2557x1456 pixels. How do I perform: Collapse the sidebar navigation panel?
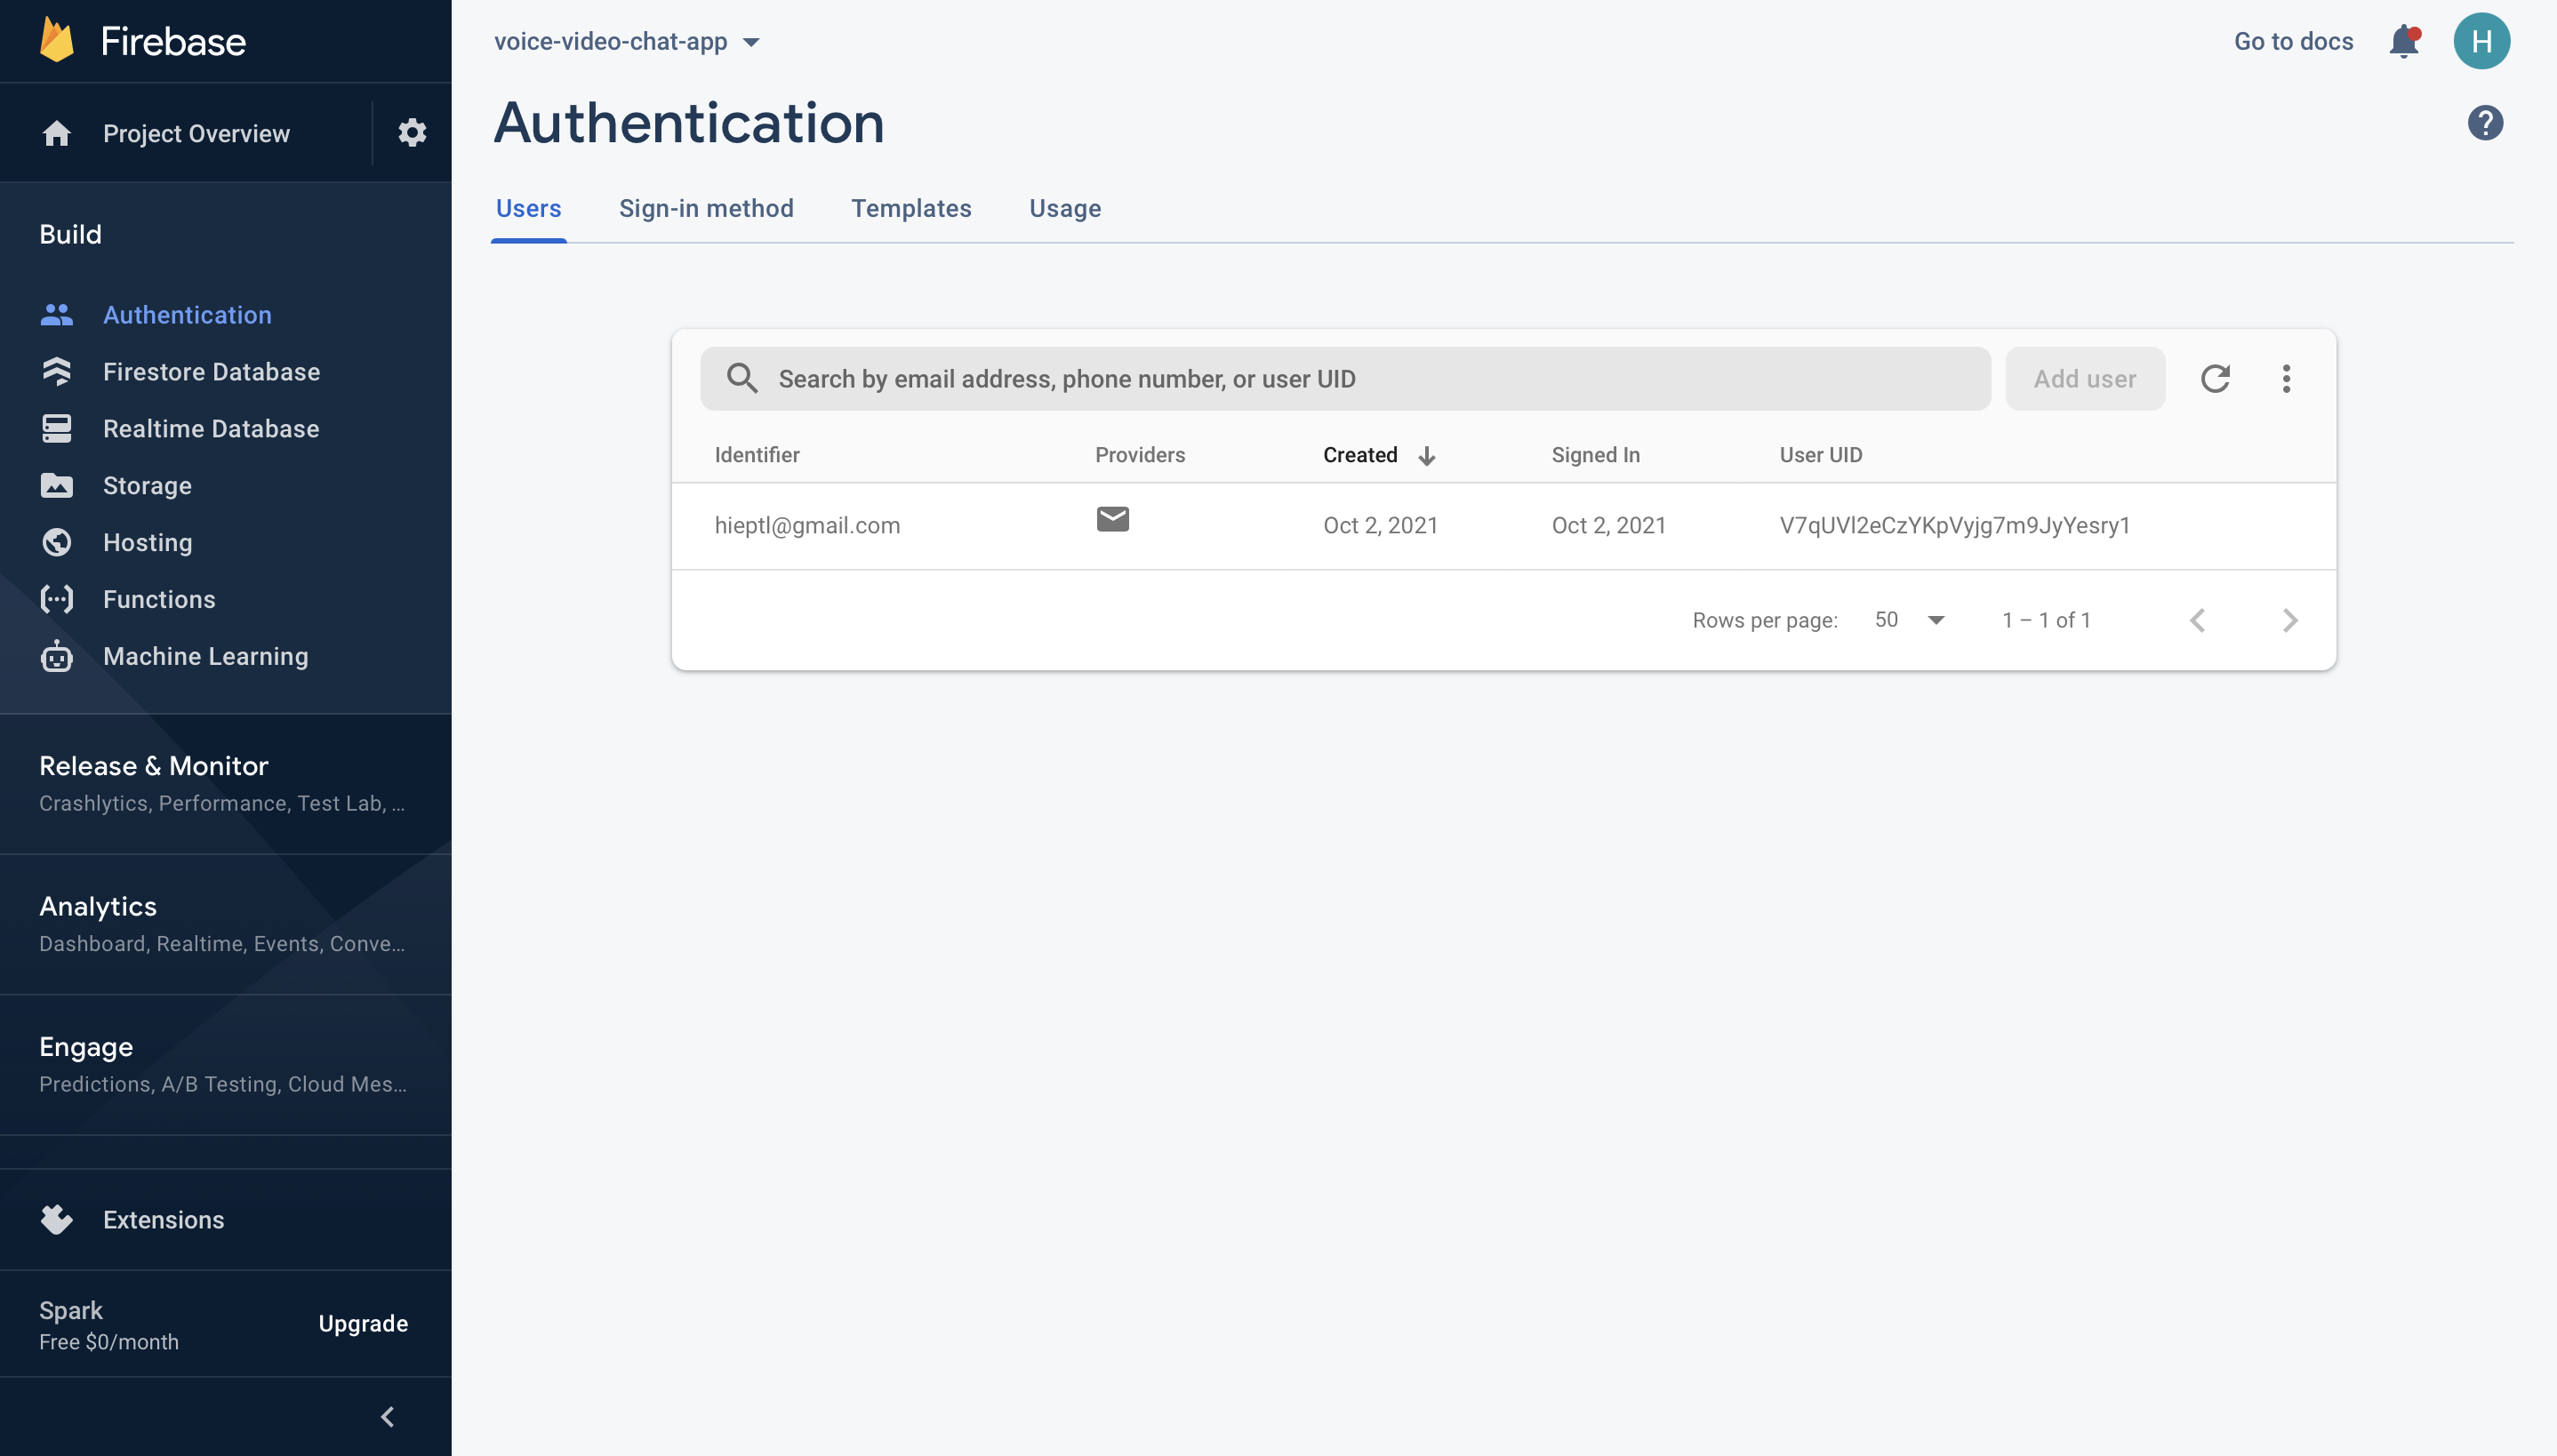[x=389, y=1416]
